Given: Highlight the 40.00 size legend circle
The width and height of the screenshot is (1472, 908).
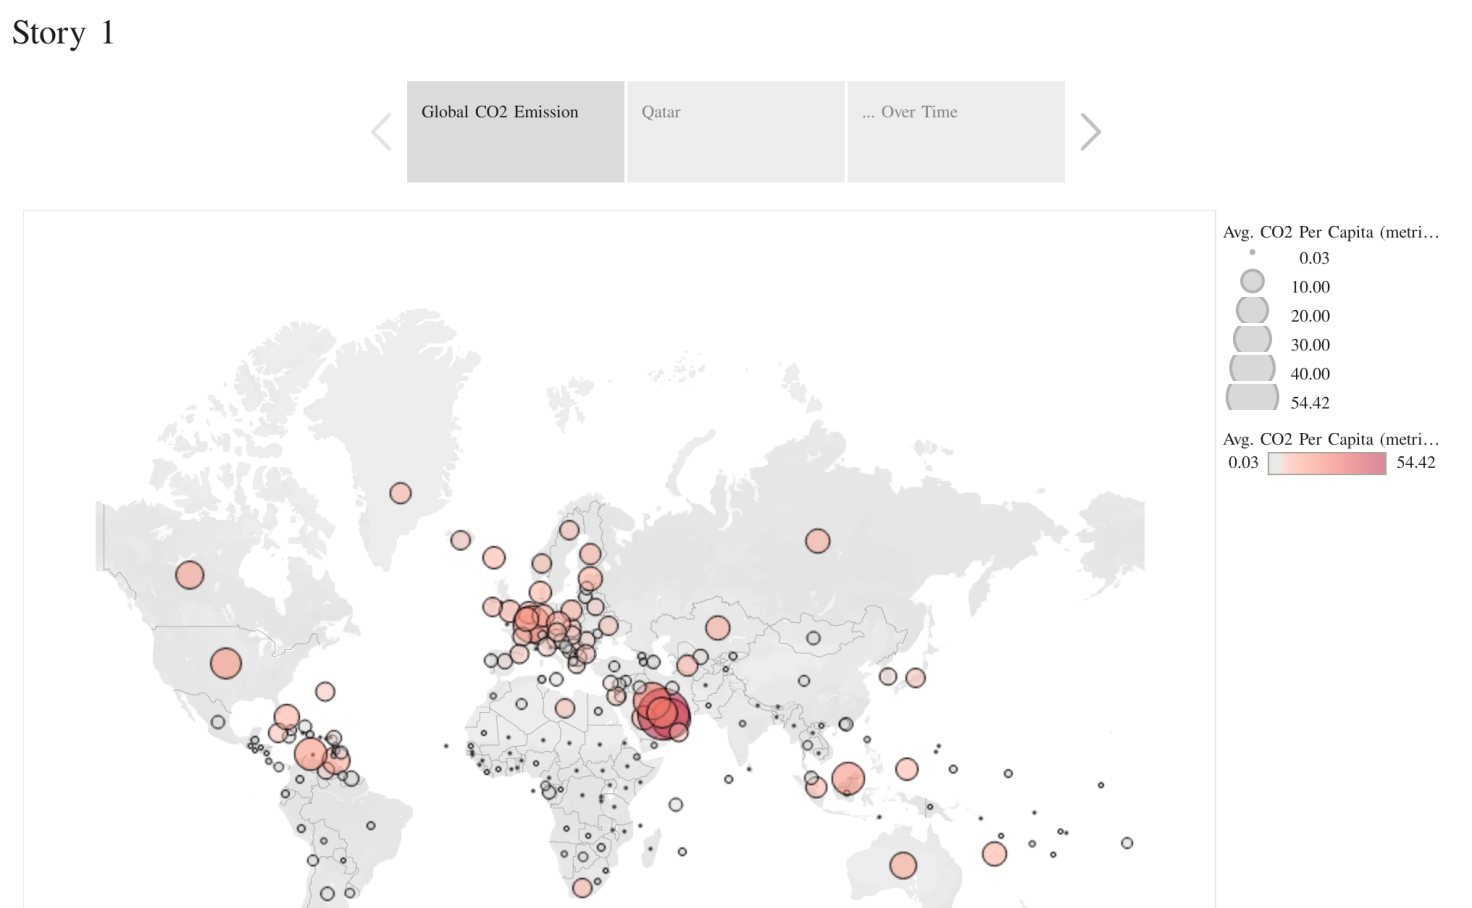Looking at the screenshot, I should click(1252, 369).
